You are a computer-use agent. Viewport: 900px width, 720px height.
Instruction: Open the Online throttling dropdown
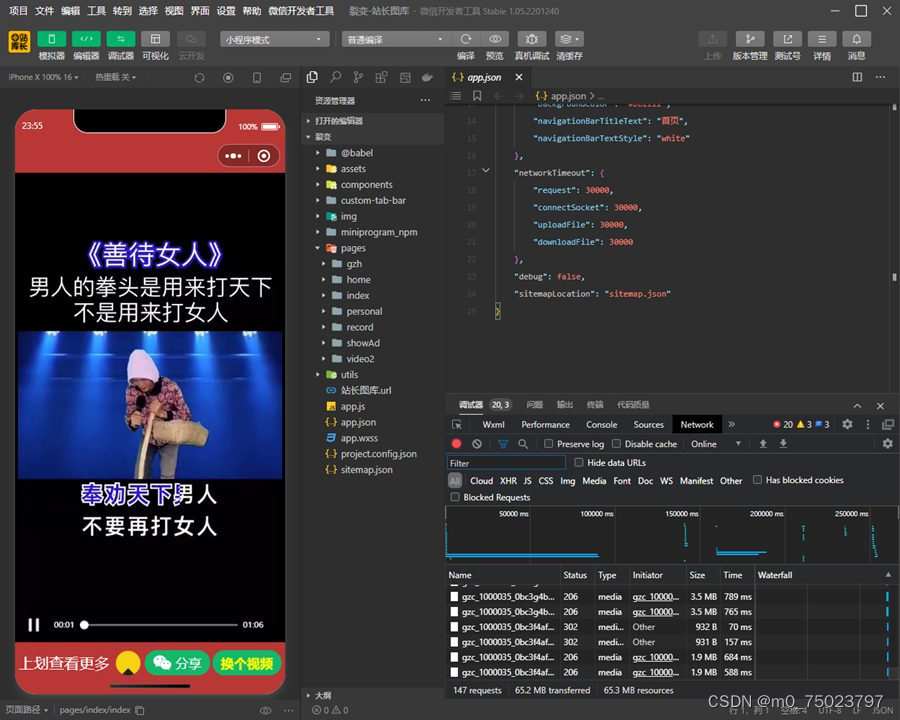[716, 444]
